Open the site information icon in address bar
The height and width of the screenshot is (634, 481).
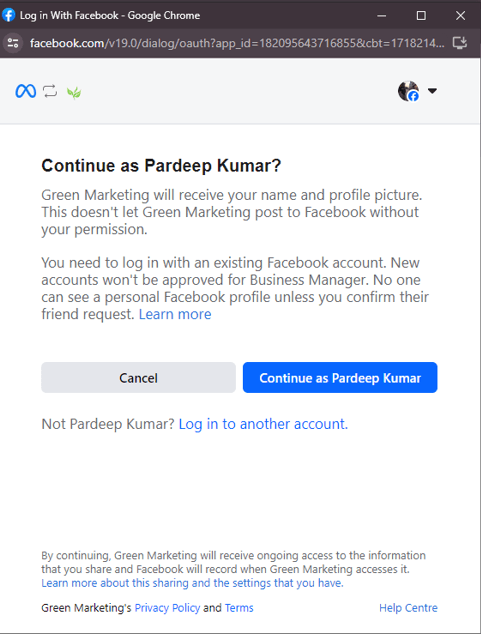point(13,43)
